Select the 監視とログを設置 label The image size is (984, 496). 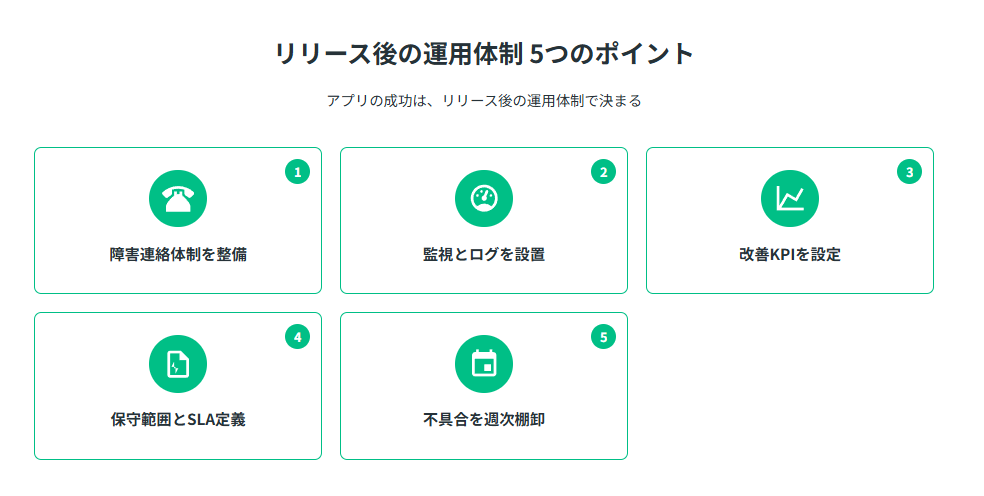[x=484, y=254]
